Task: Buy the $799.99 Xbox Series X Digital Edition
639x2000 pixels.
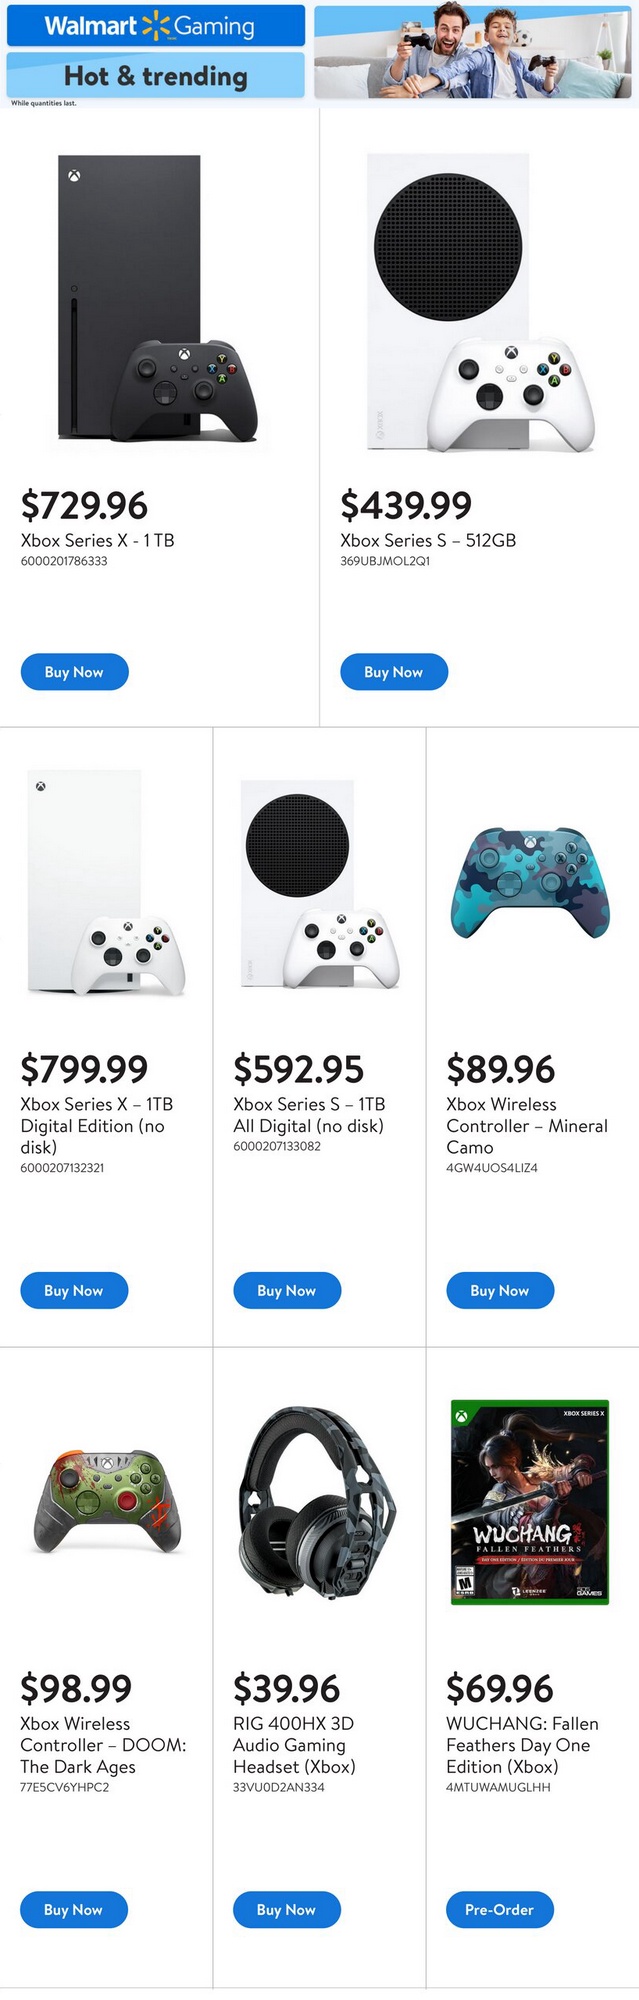Action: pos(74,1291)
